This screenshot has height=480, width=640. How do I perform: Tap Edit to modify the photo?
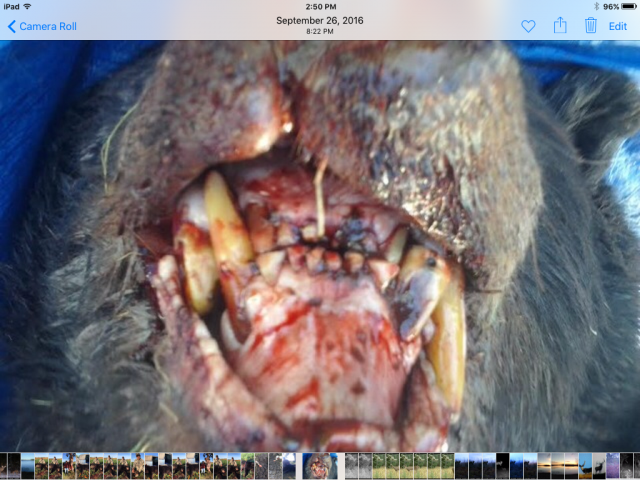618,26
